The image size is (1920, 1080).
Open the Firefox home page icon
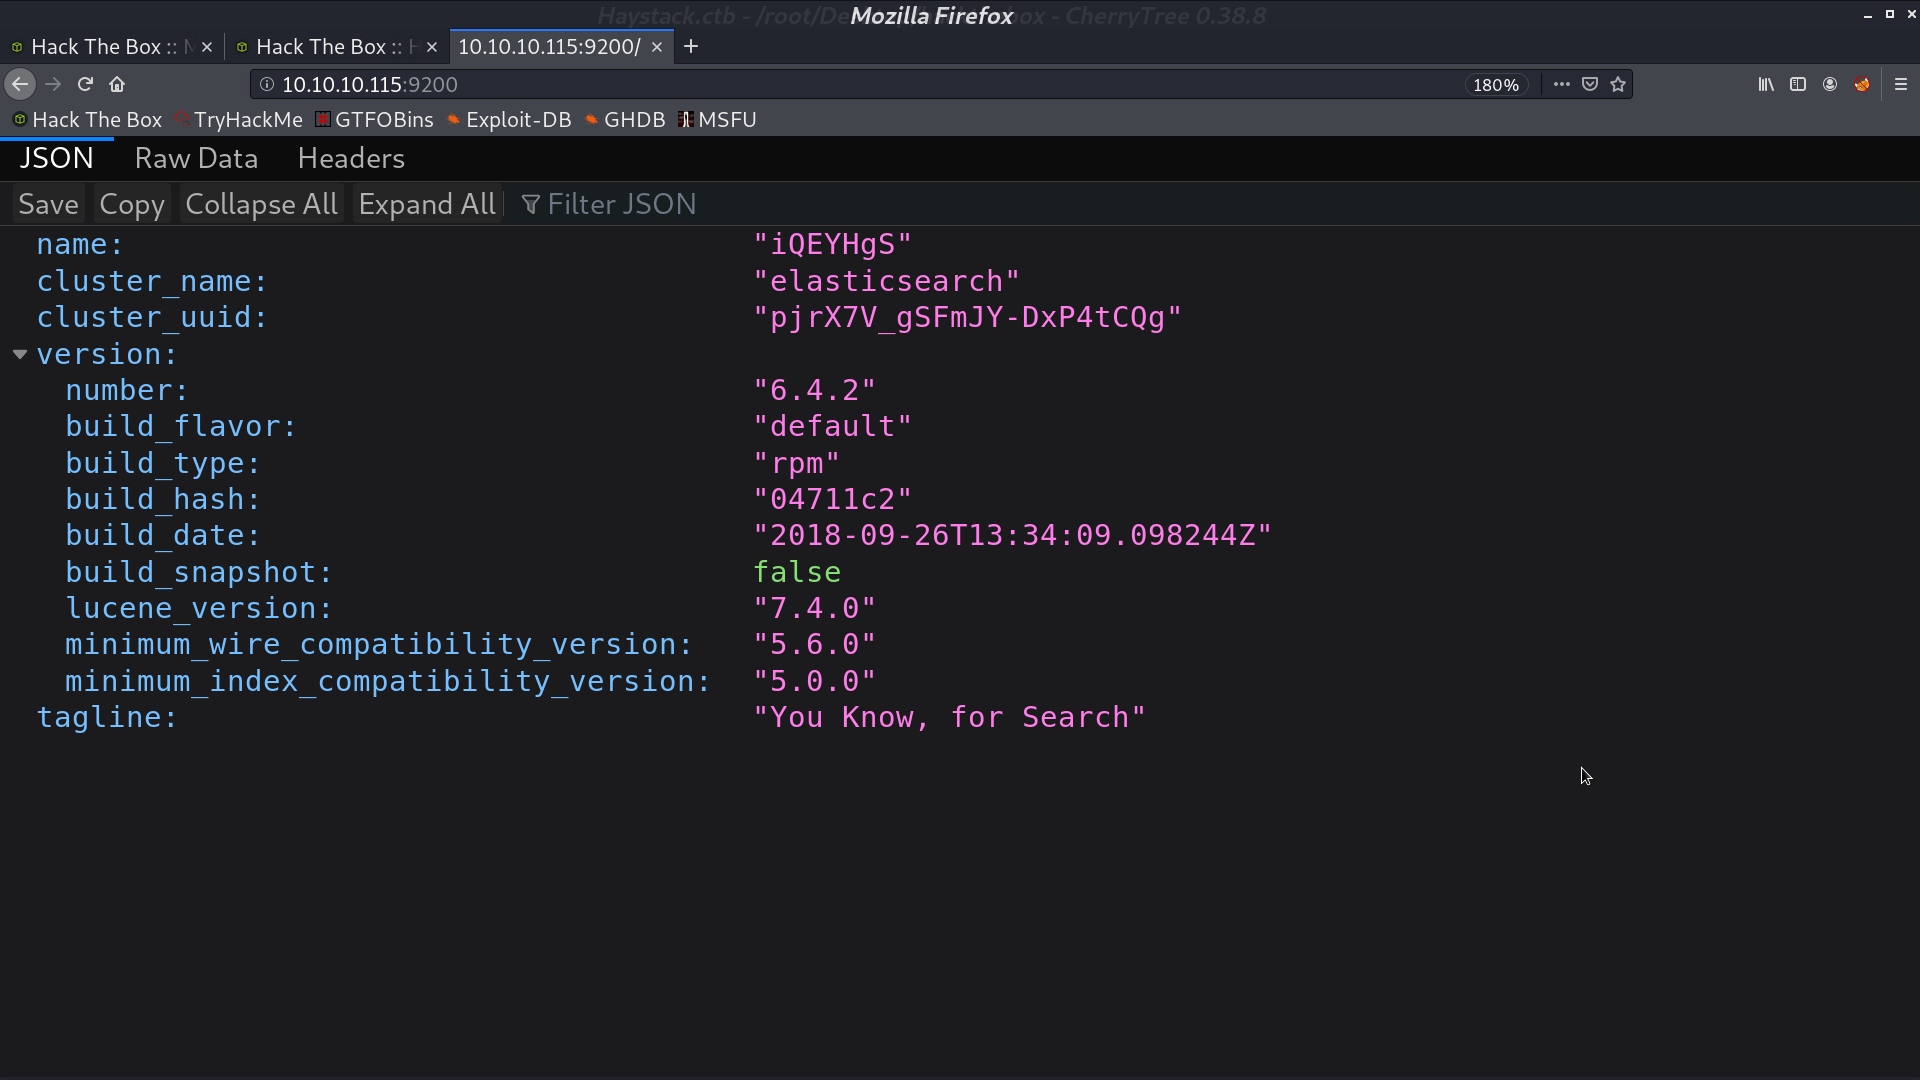tap(117, 84)
